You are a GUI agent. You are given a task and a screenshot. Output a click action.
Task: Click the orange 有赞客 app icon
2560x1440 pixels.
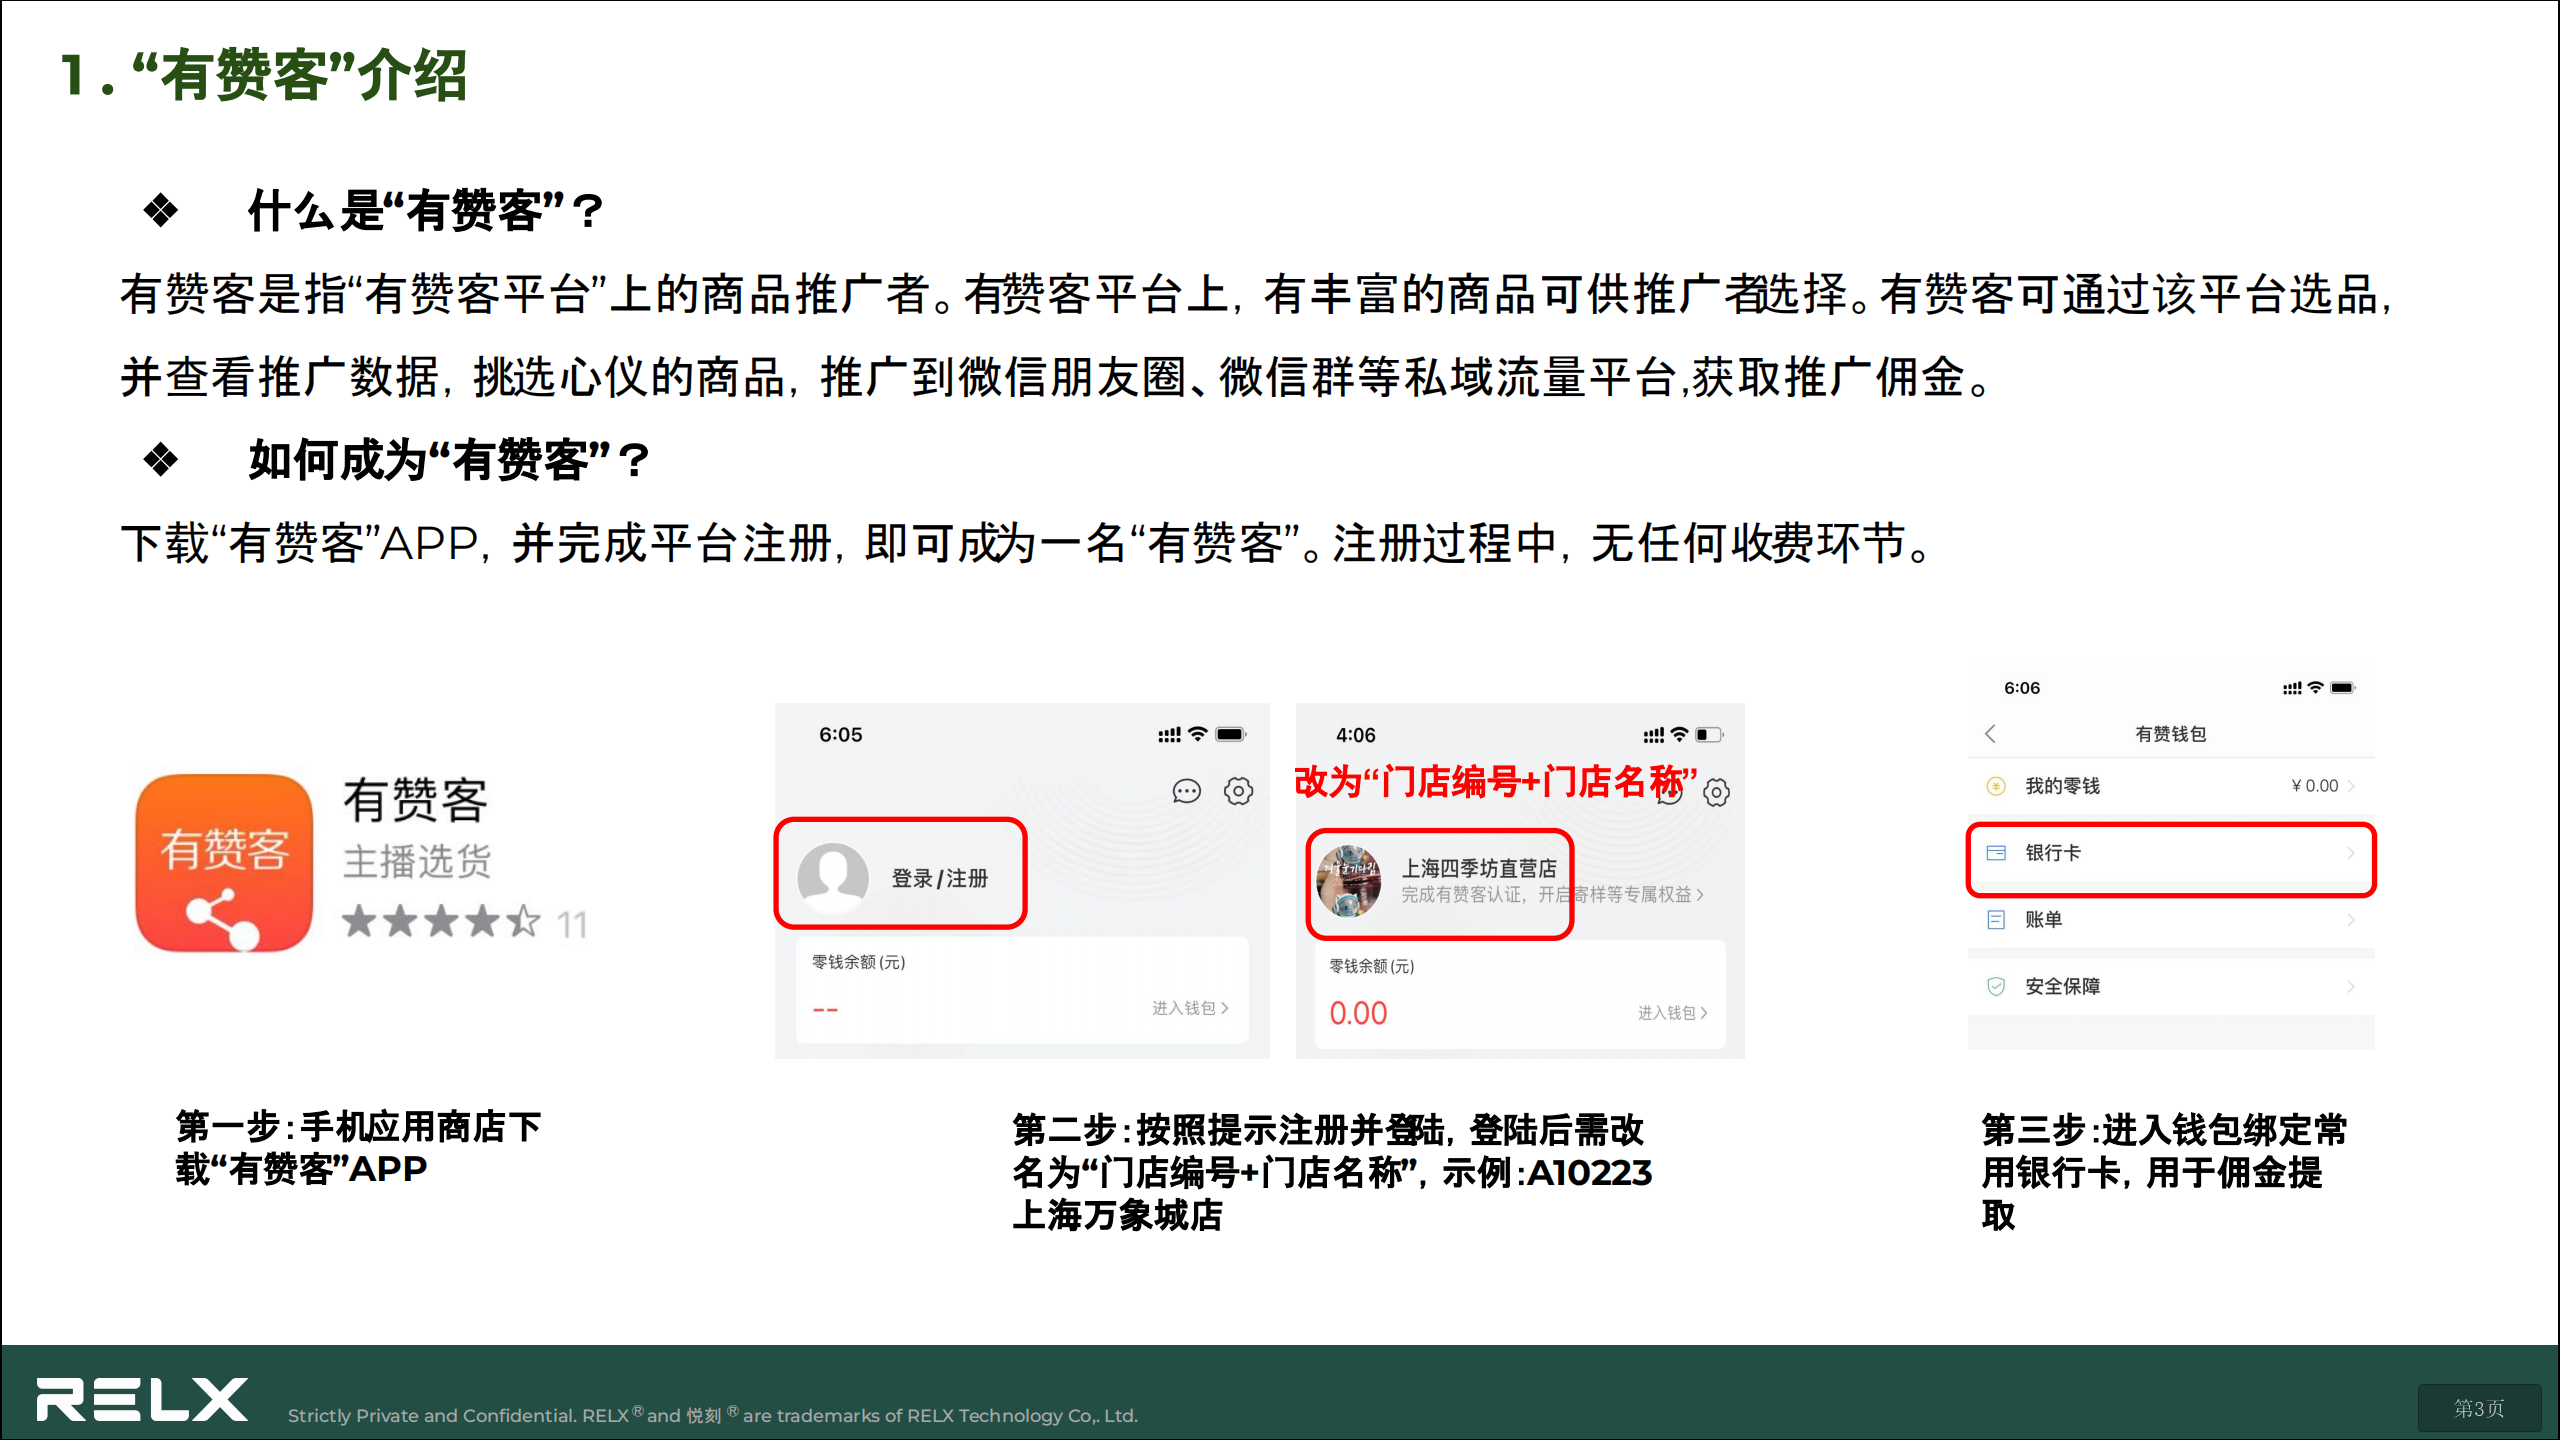pyautogui.click(x=224, y=862)
